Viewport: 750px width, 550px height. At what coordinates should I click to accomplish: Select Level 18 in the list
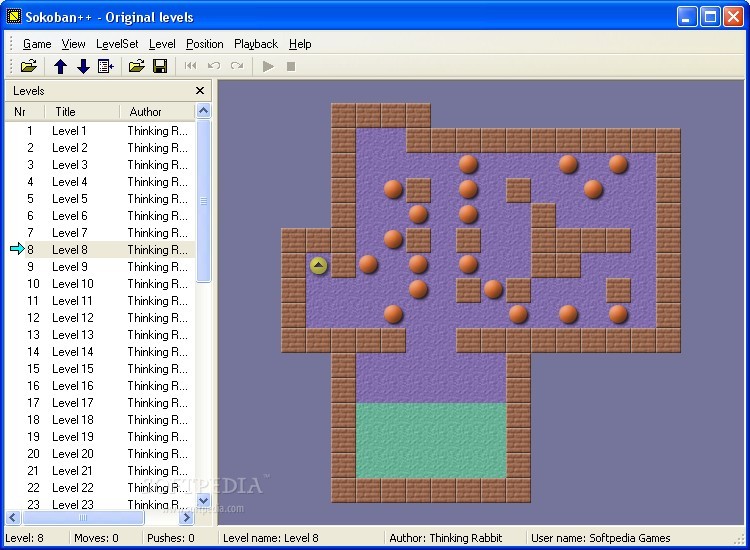100,419
